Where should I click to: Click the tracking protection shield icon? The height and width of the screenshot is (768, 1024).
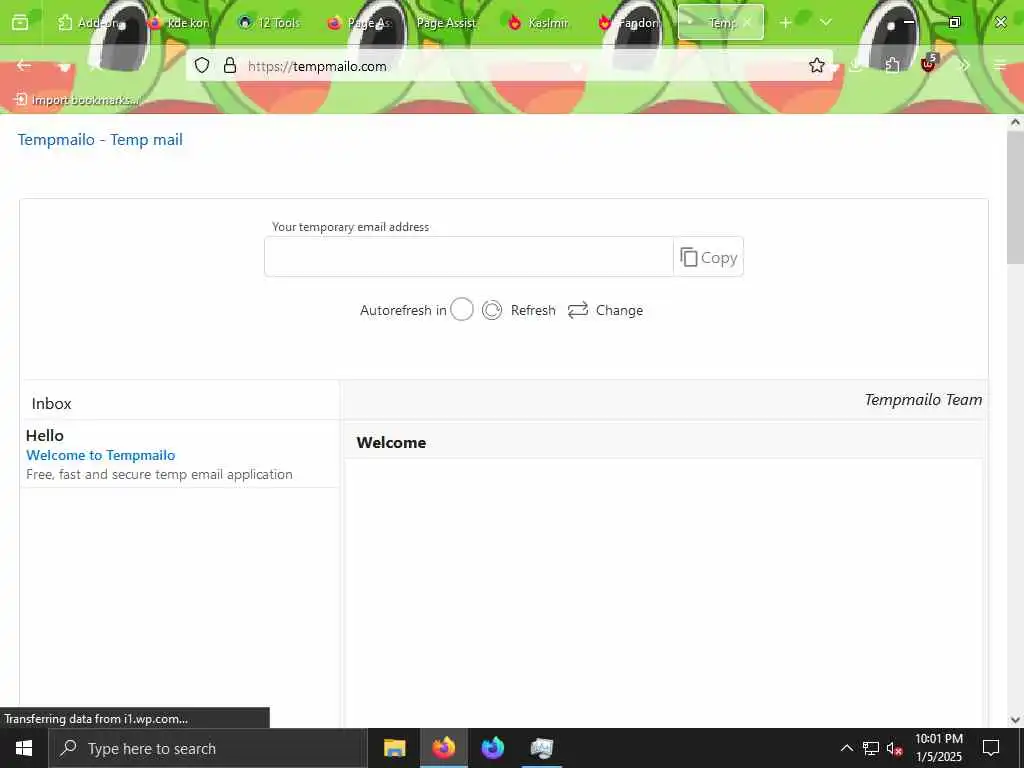pyautogui.click(x=202, y=65)
